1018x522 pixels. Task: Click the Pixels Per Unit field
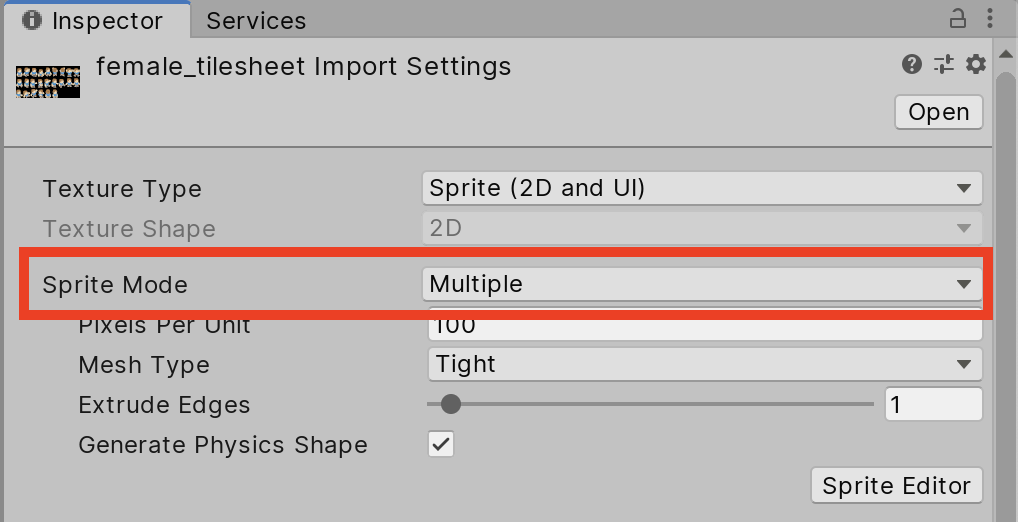click(x=705, y=326)
